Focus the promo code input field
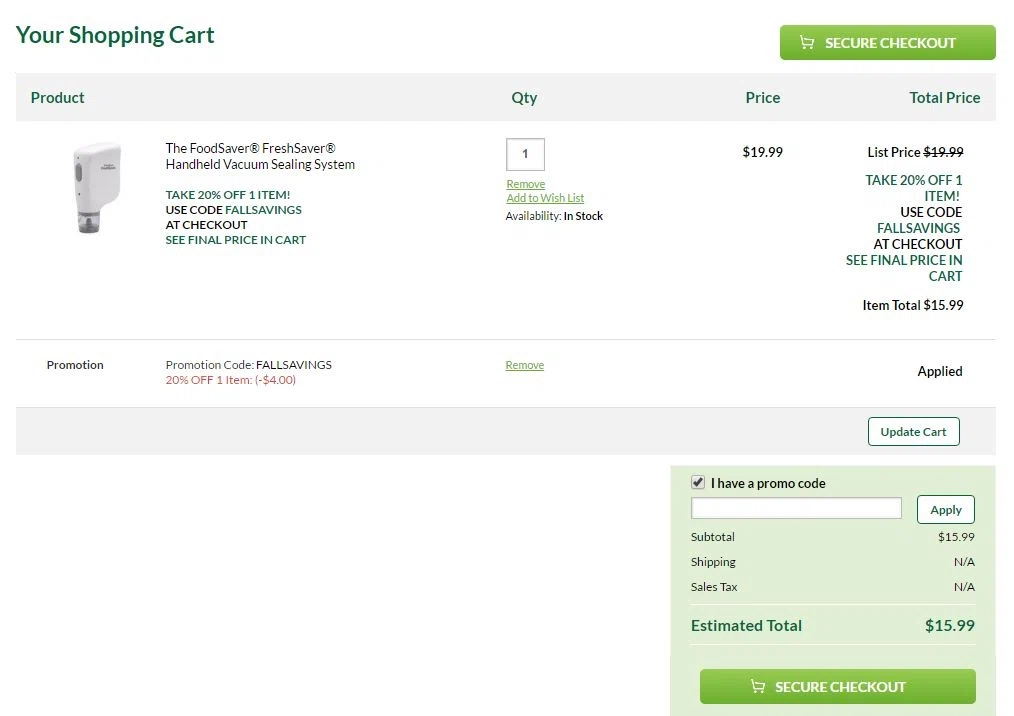The height and width of the screenshot is (716, 1014). coord(796,508)
